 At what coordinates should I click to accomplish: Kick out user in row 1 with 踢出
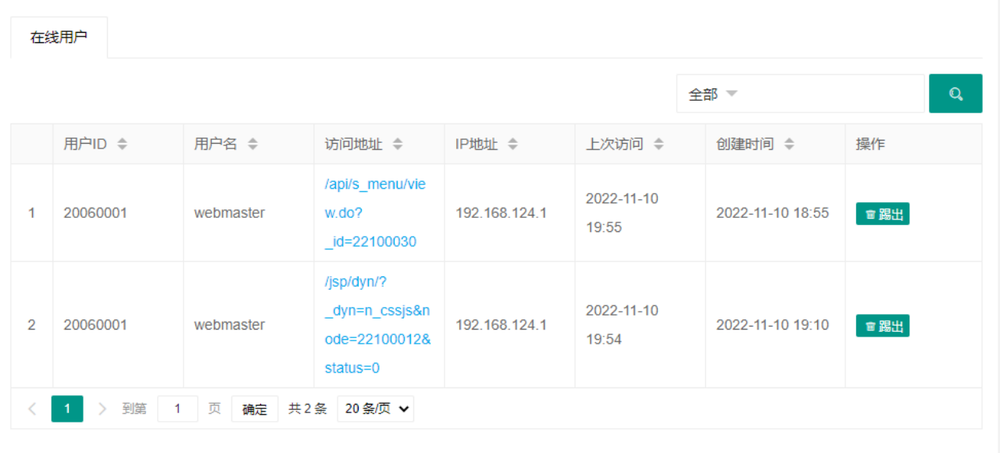pos(882,214)
